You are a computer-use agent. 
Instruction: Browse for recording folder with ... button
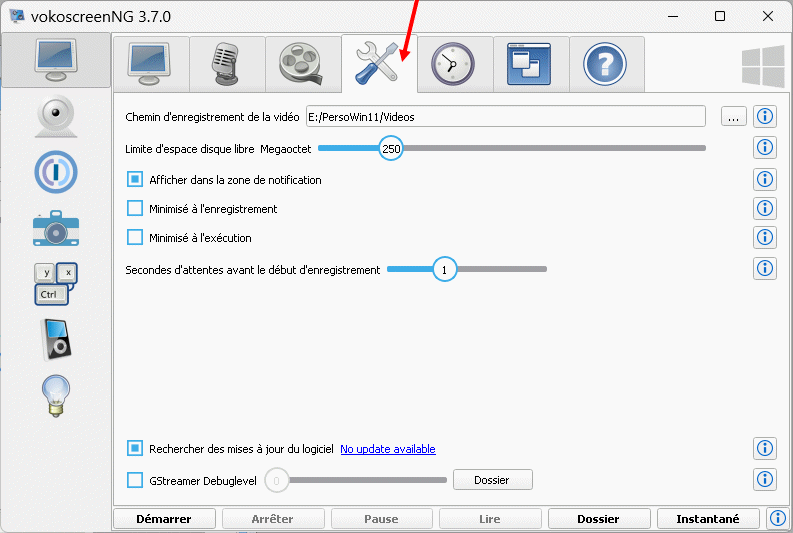tap(733, 117)
